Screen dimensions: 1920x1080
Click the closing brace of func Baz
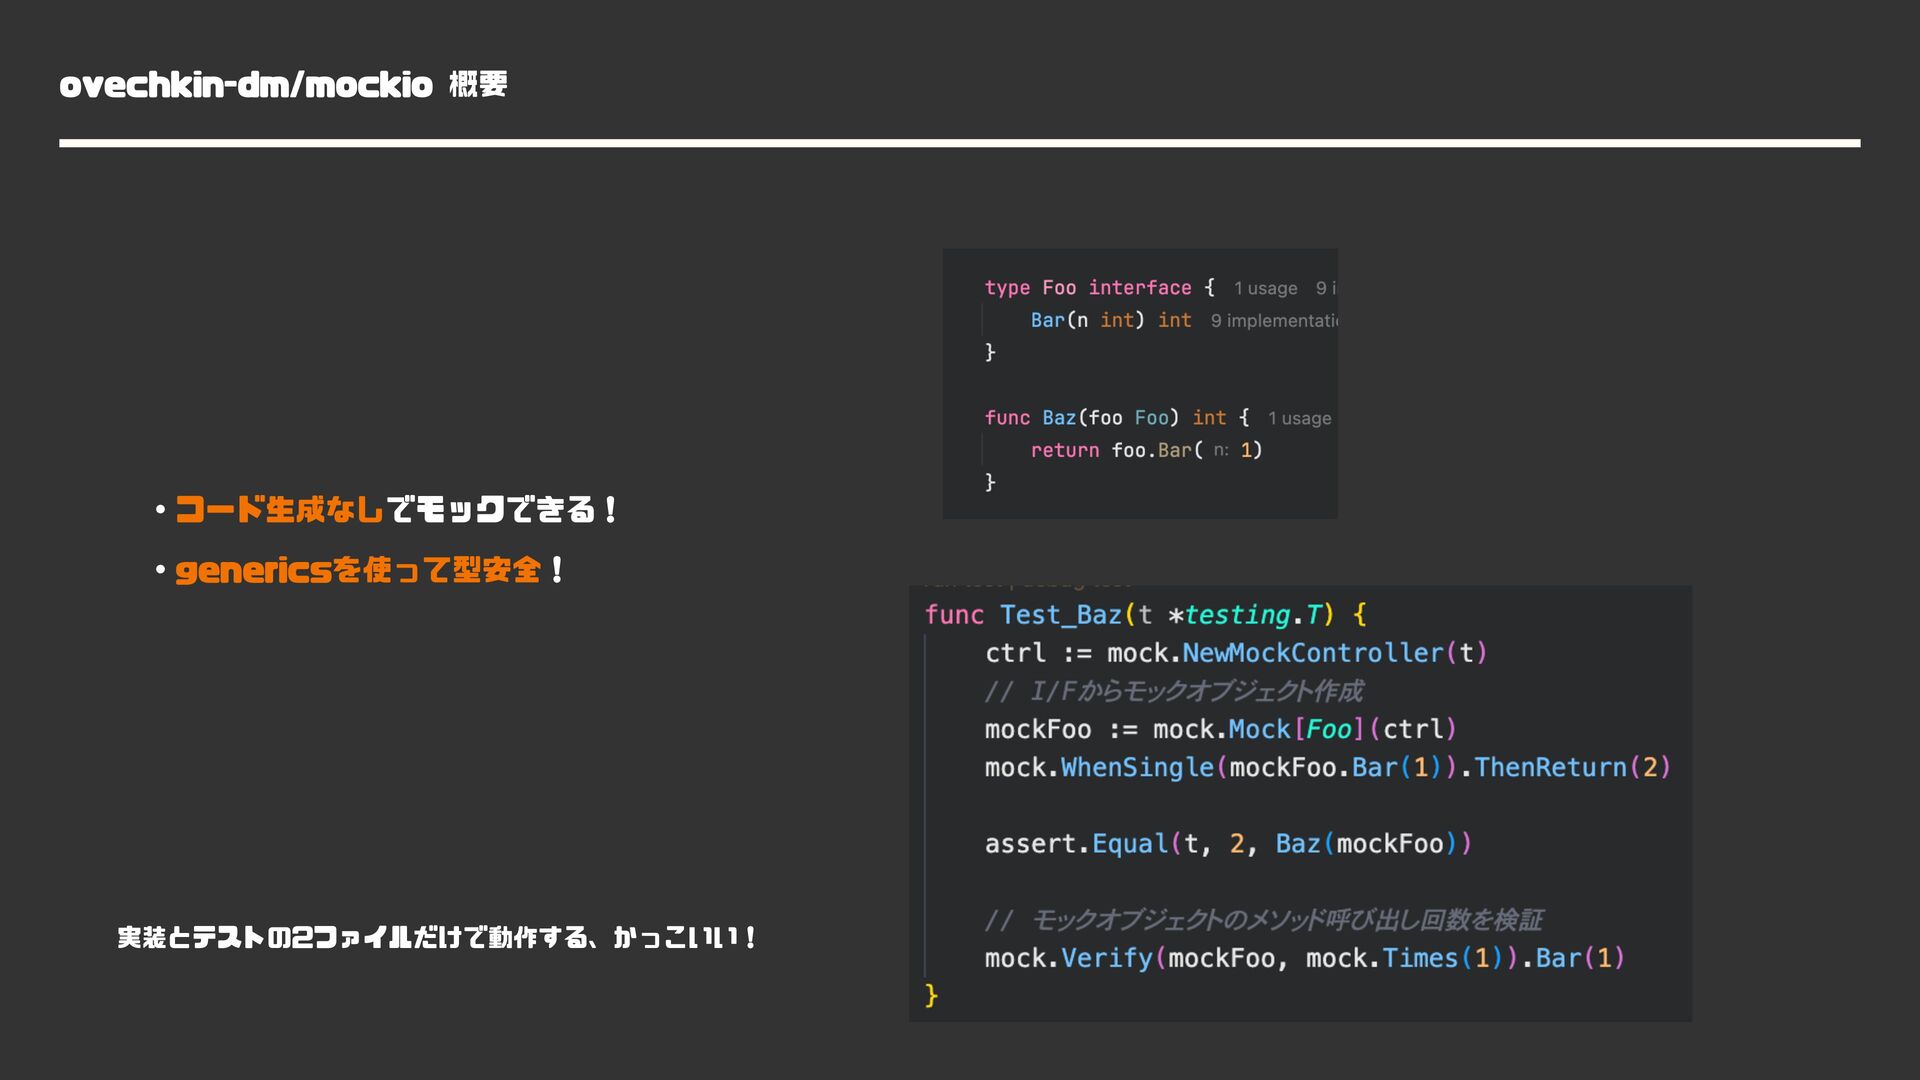[990, 482]
